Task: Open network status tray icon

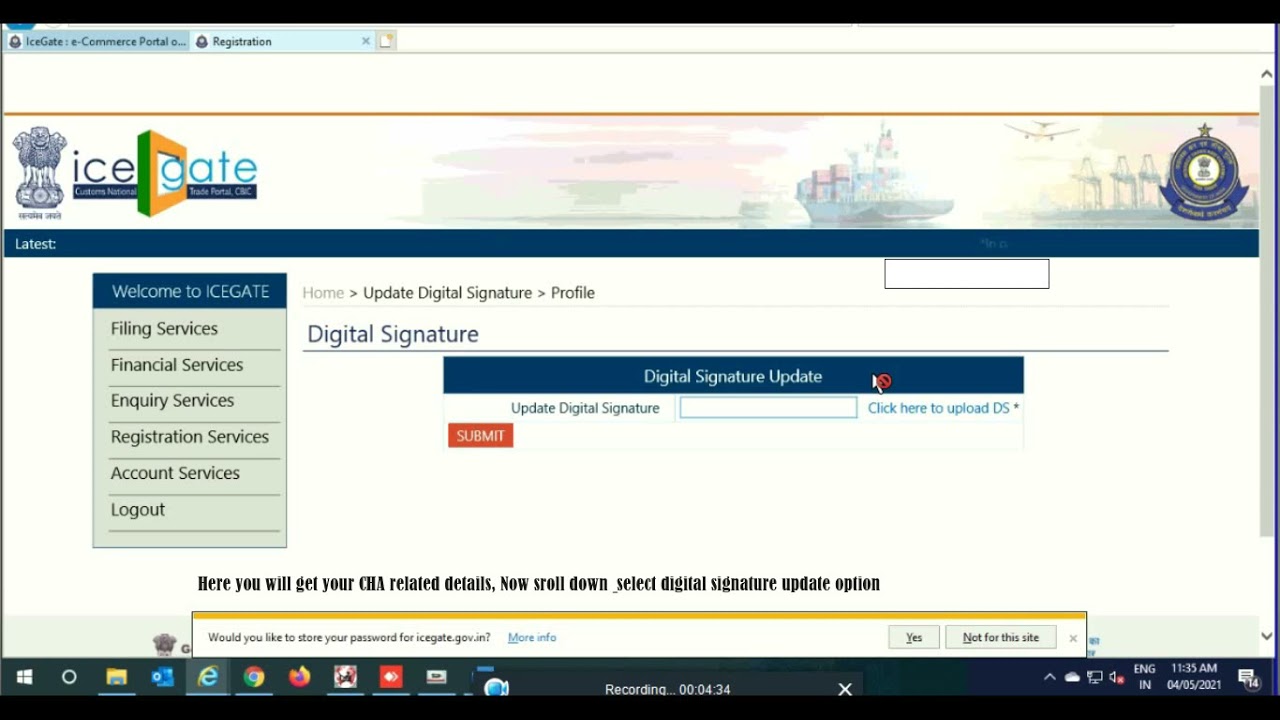Action: coord(1095,677)
